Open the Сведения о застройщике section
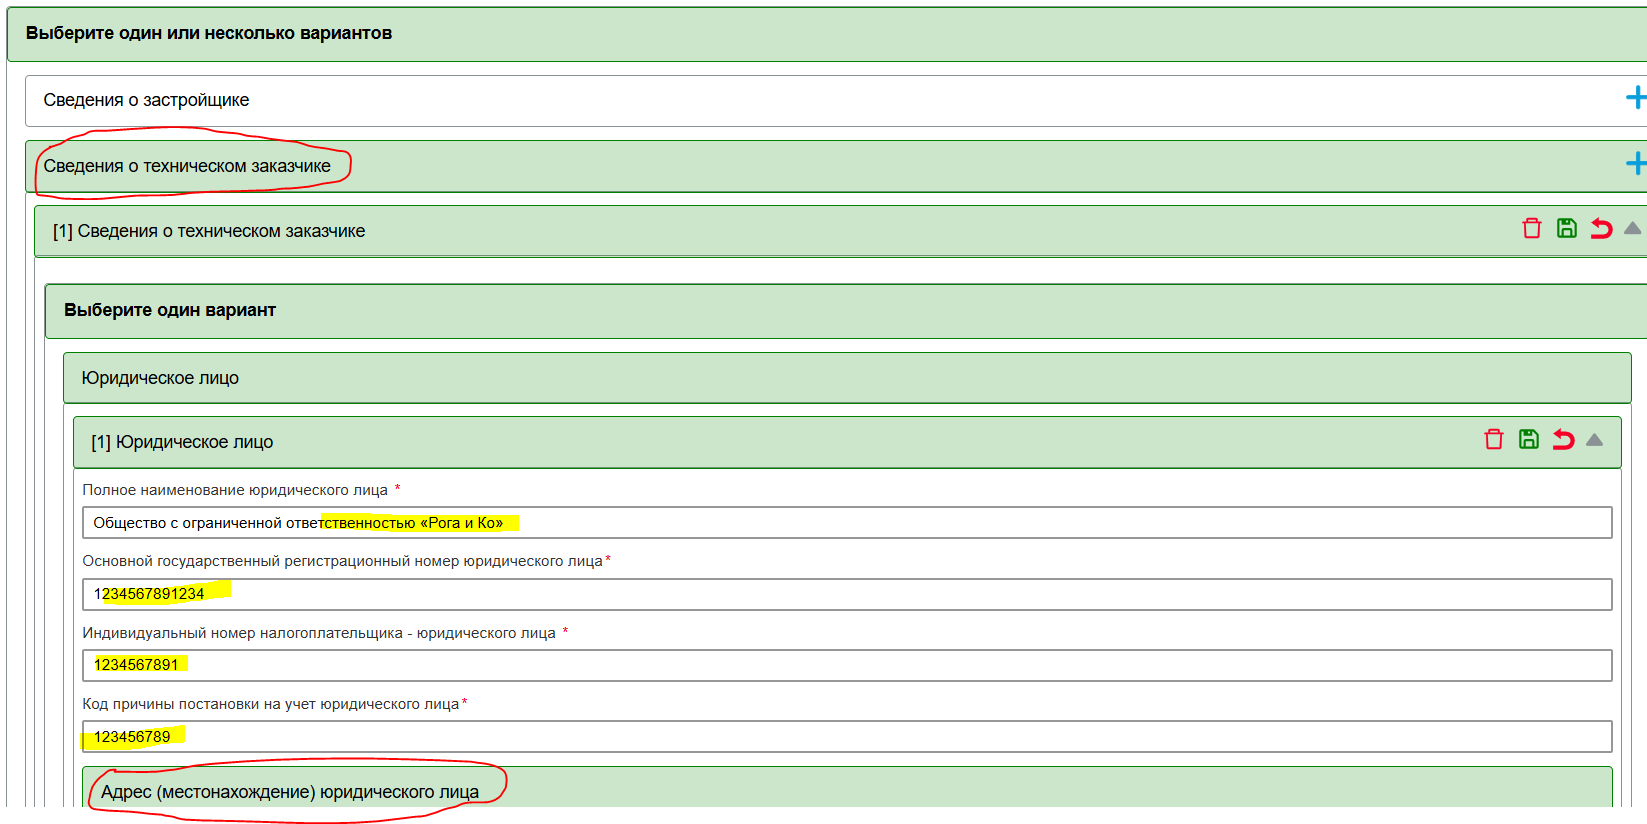 146,100
